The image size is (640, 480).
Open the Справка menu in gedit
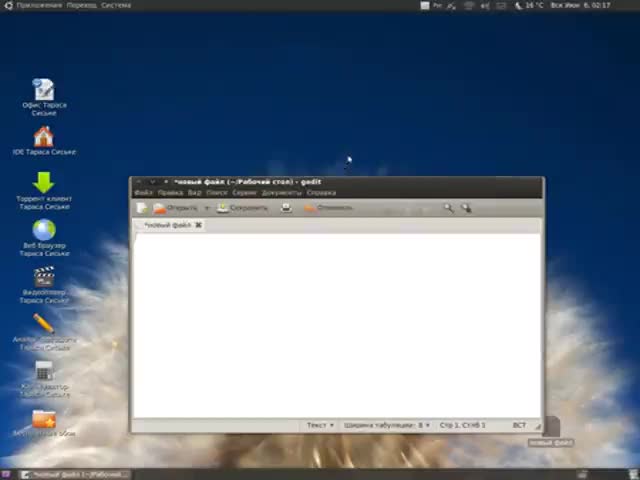(321, 192)
